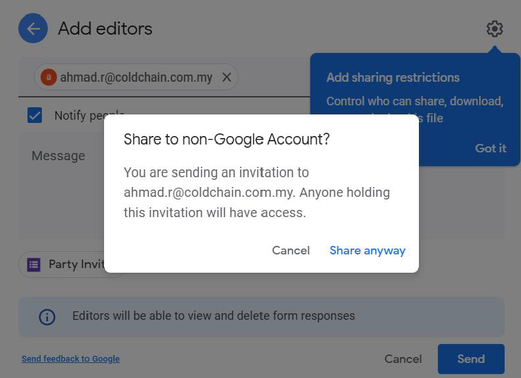
Task: Dismiss the tooltip with Got it
Action: pos(490,148)
